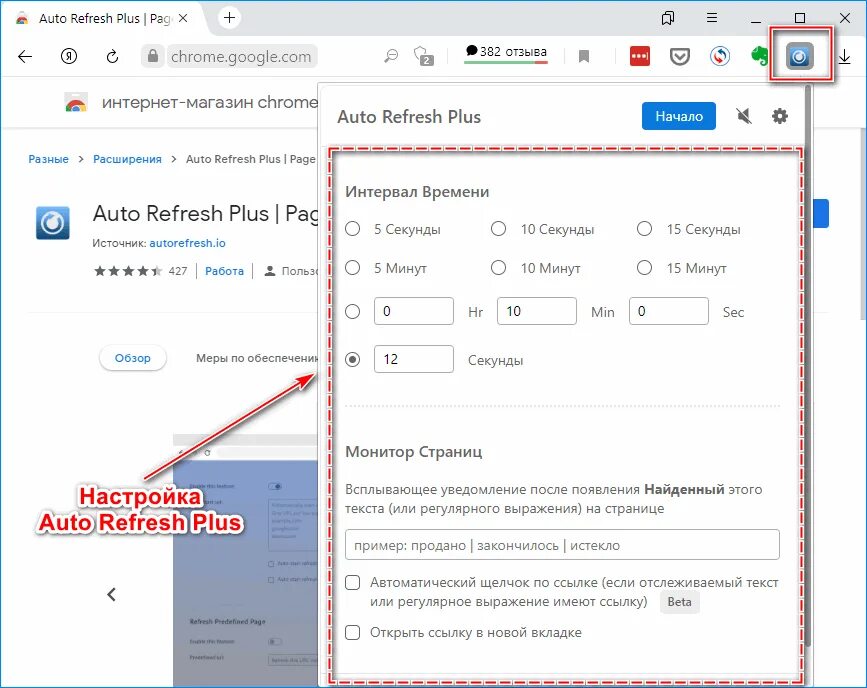
Task: Click the Chrome web store logo
Action: pos(76,103)
